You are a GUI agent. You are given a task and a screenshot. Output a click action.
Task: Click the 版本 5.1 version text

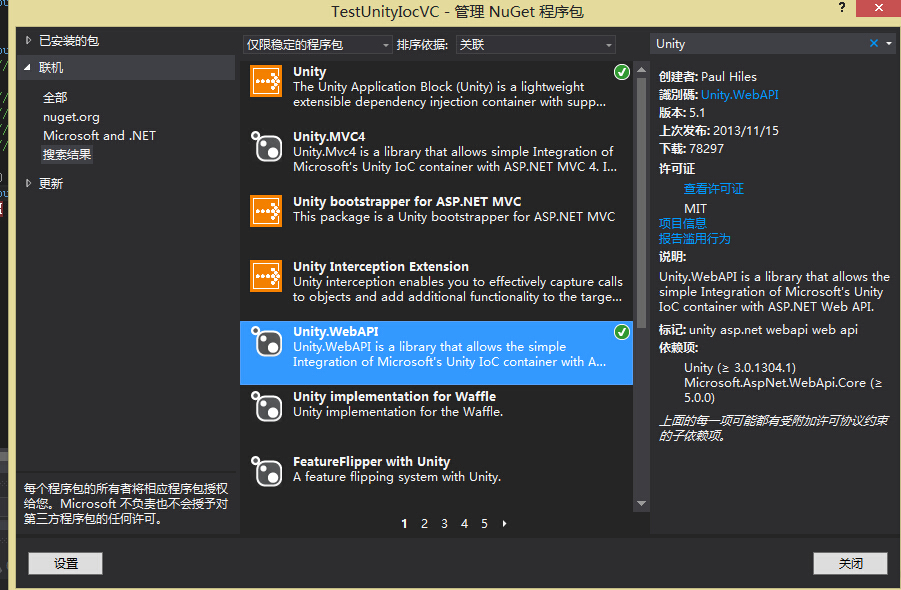(682, 113)
